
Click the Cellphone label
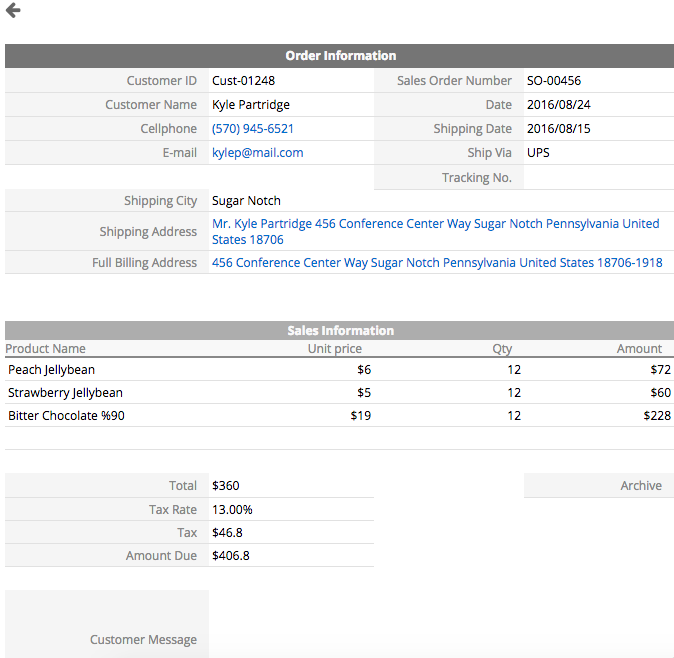pos(168,129)
